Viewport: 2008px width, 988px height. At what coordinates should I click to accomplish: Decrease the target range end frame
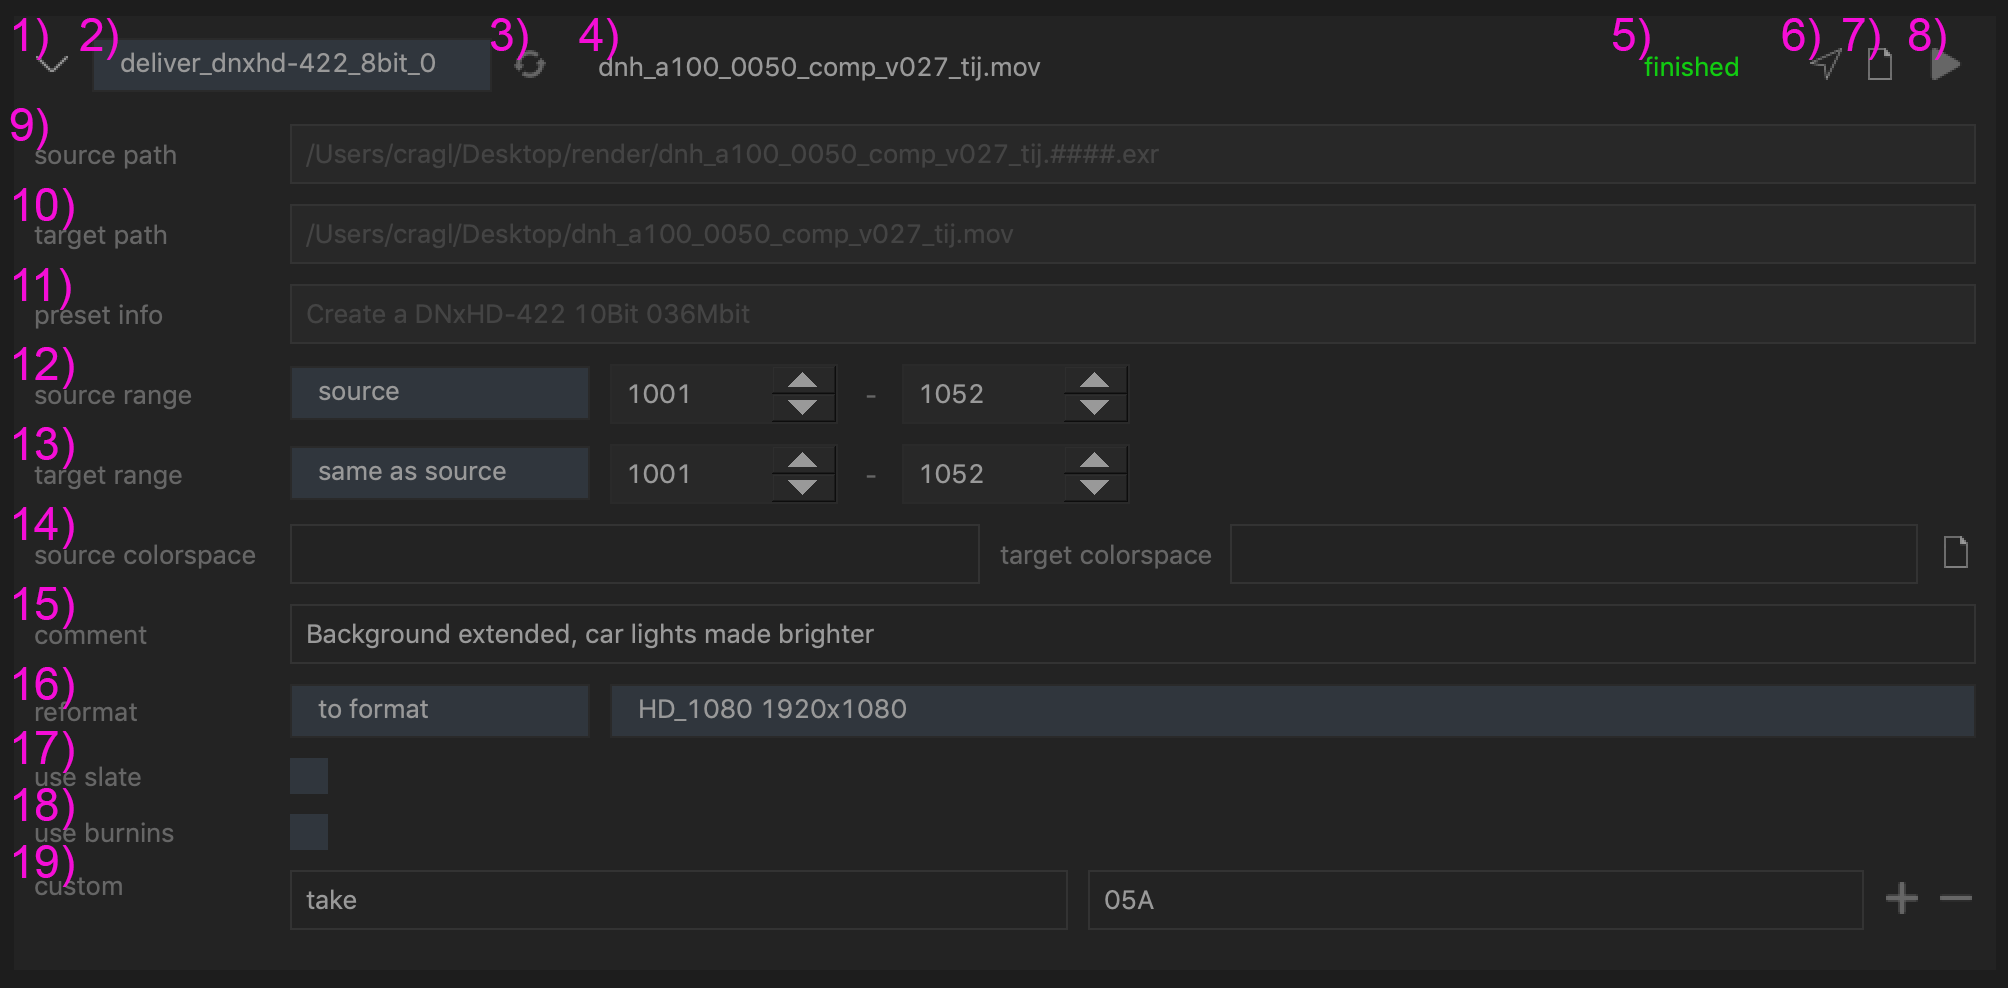click(x=1094, y=487)
